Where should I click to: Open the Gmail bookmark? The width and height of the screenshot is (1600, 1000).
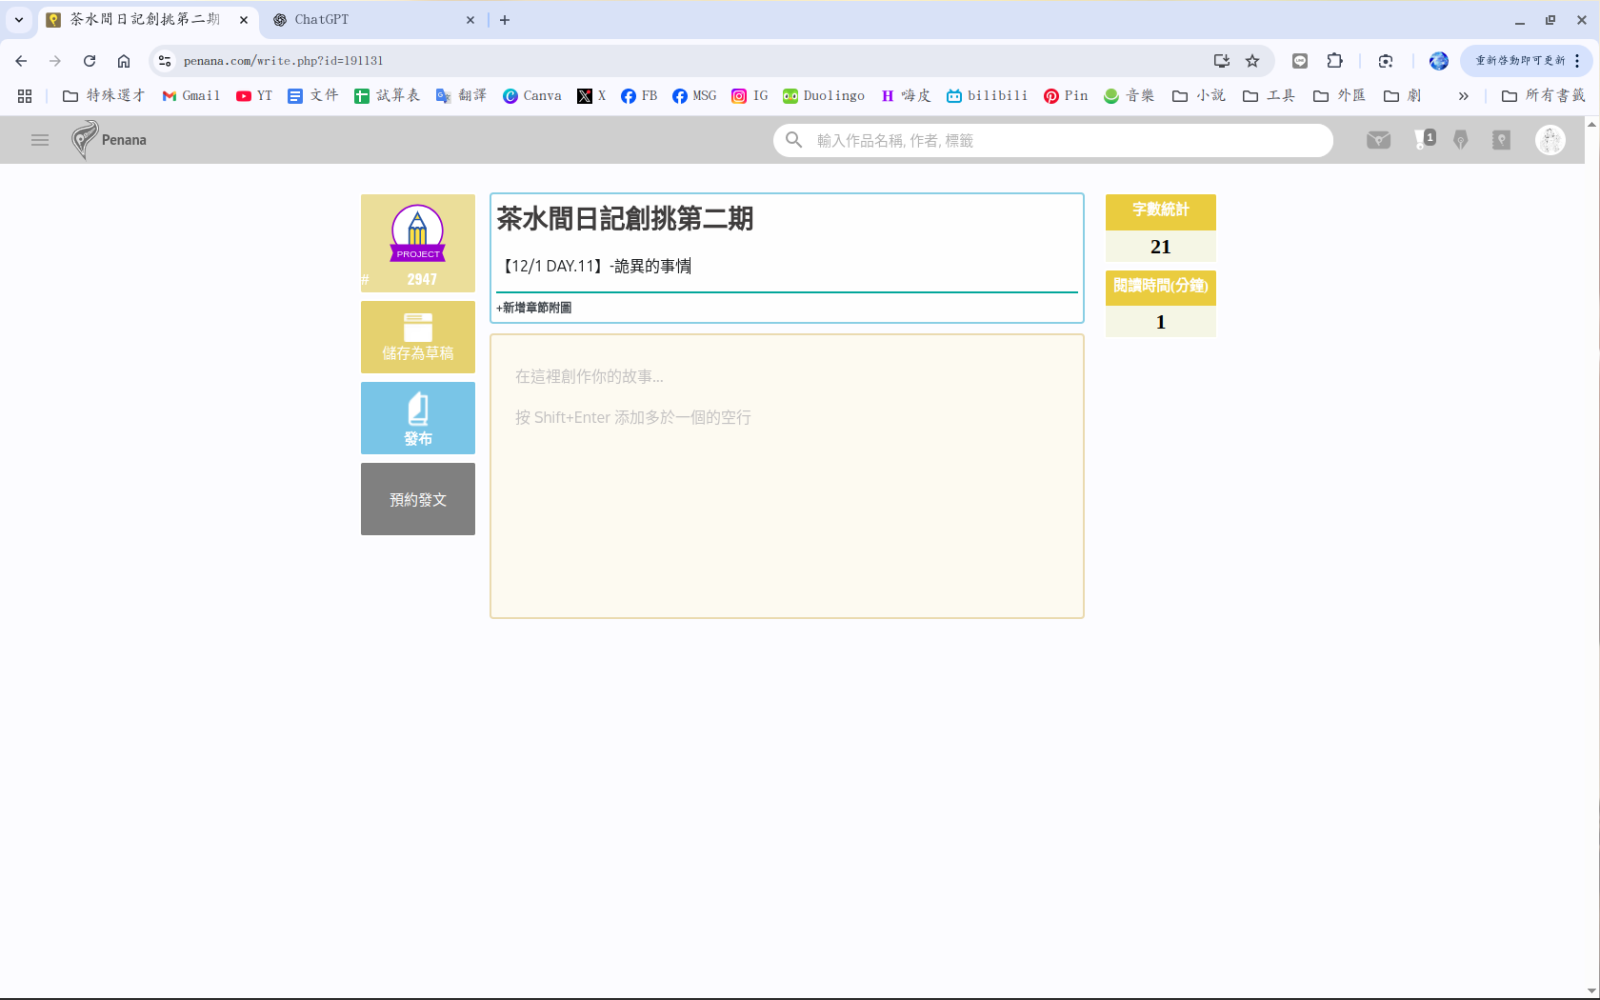191,96
